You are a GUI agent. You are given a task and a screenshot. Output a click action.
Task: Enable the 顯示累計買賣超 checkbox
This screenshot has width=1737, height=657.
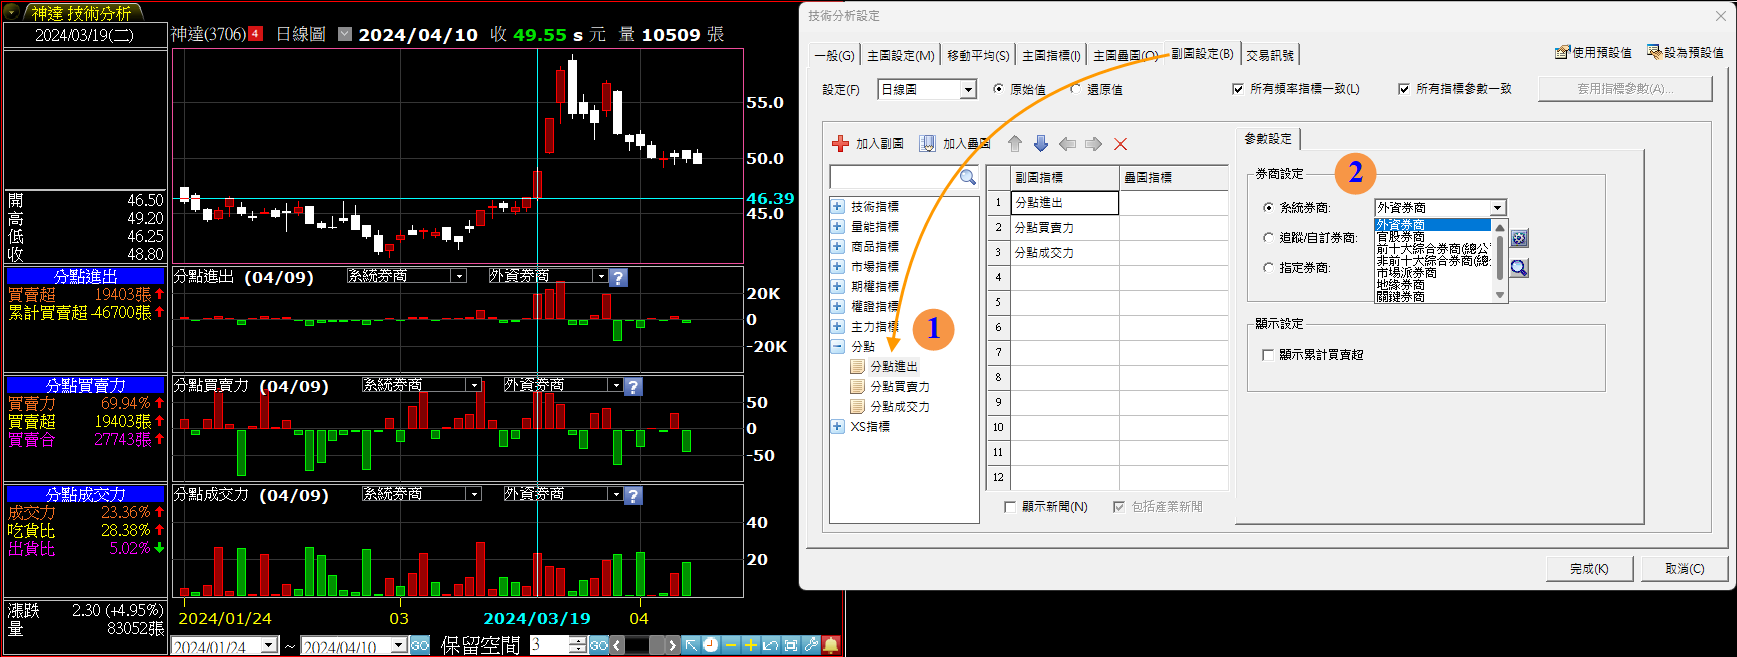point(1268,355)
